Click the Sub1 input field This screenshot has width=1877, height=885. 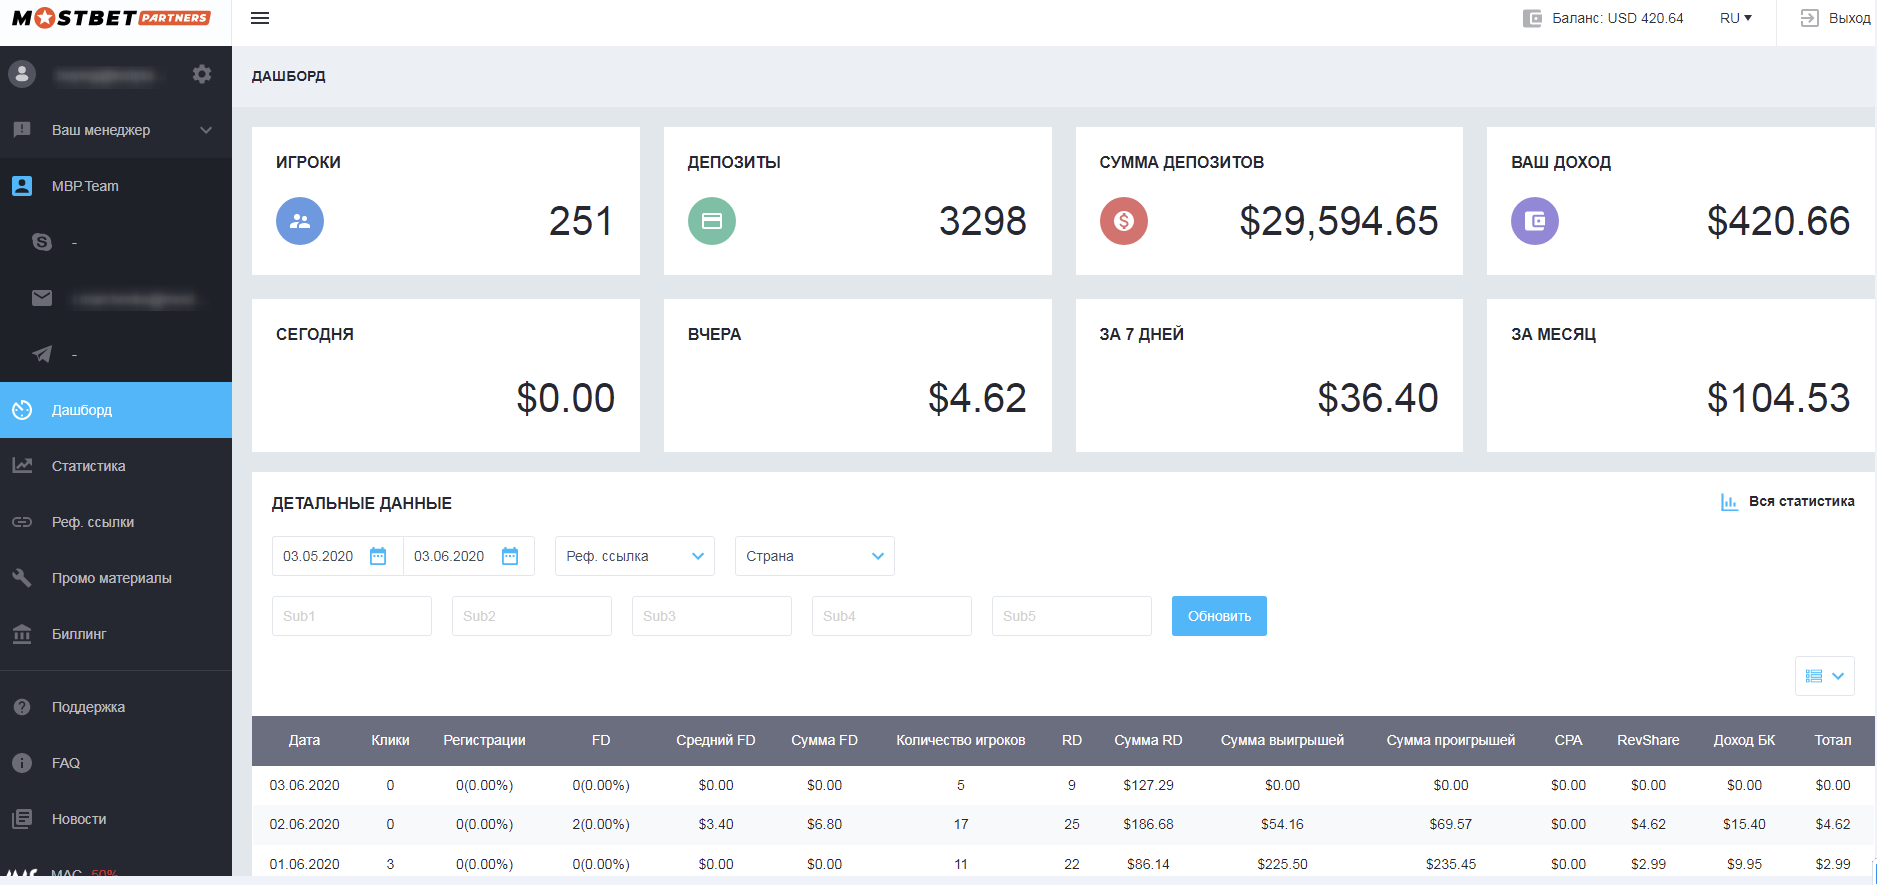(351, 616)
